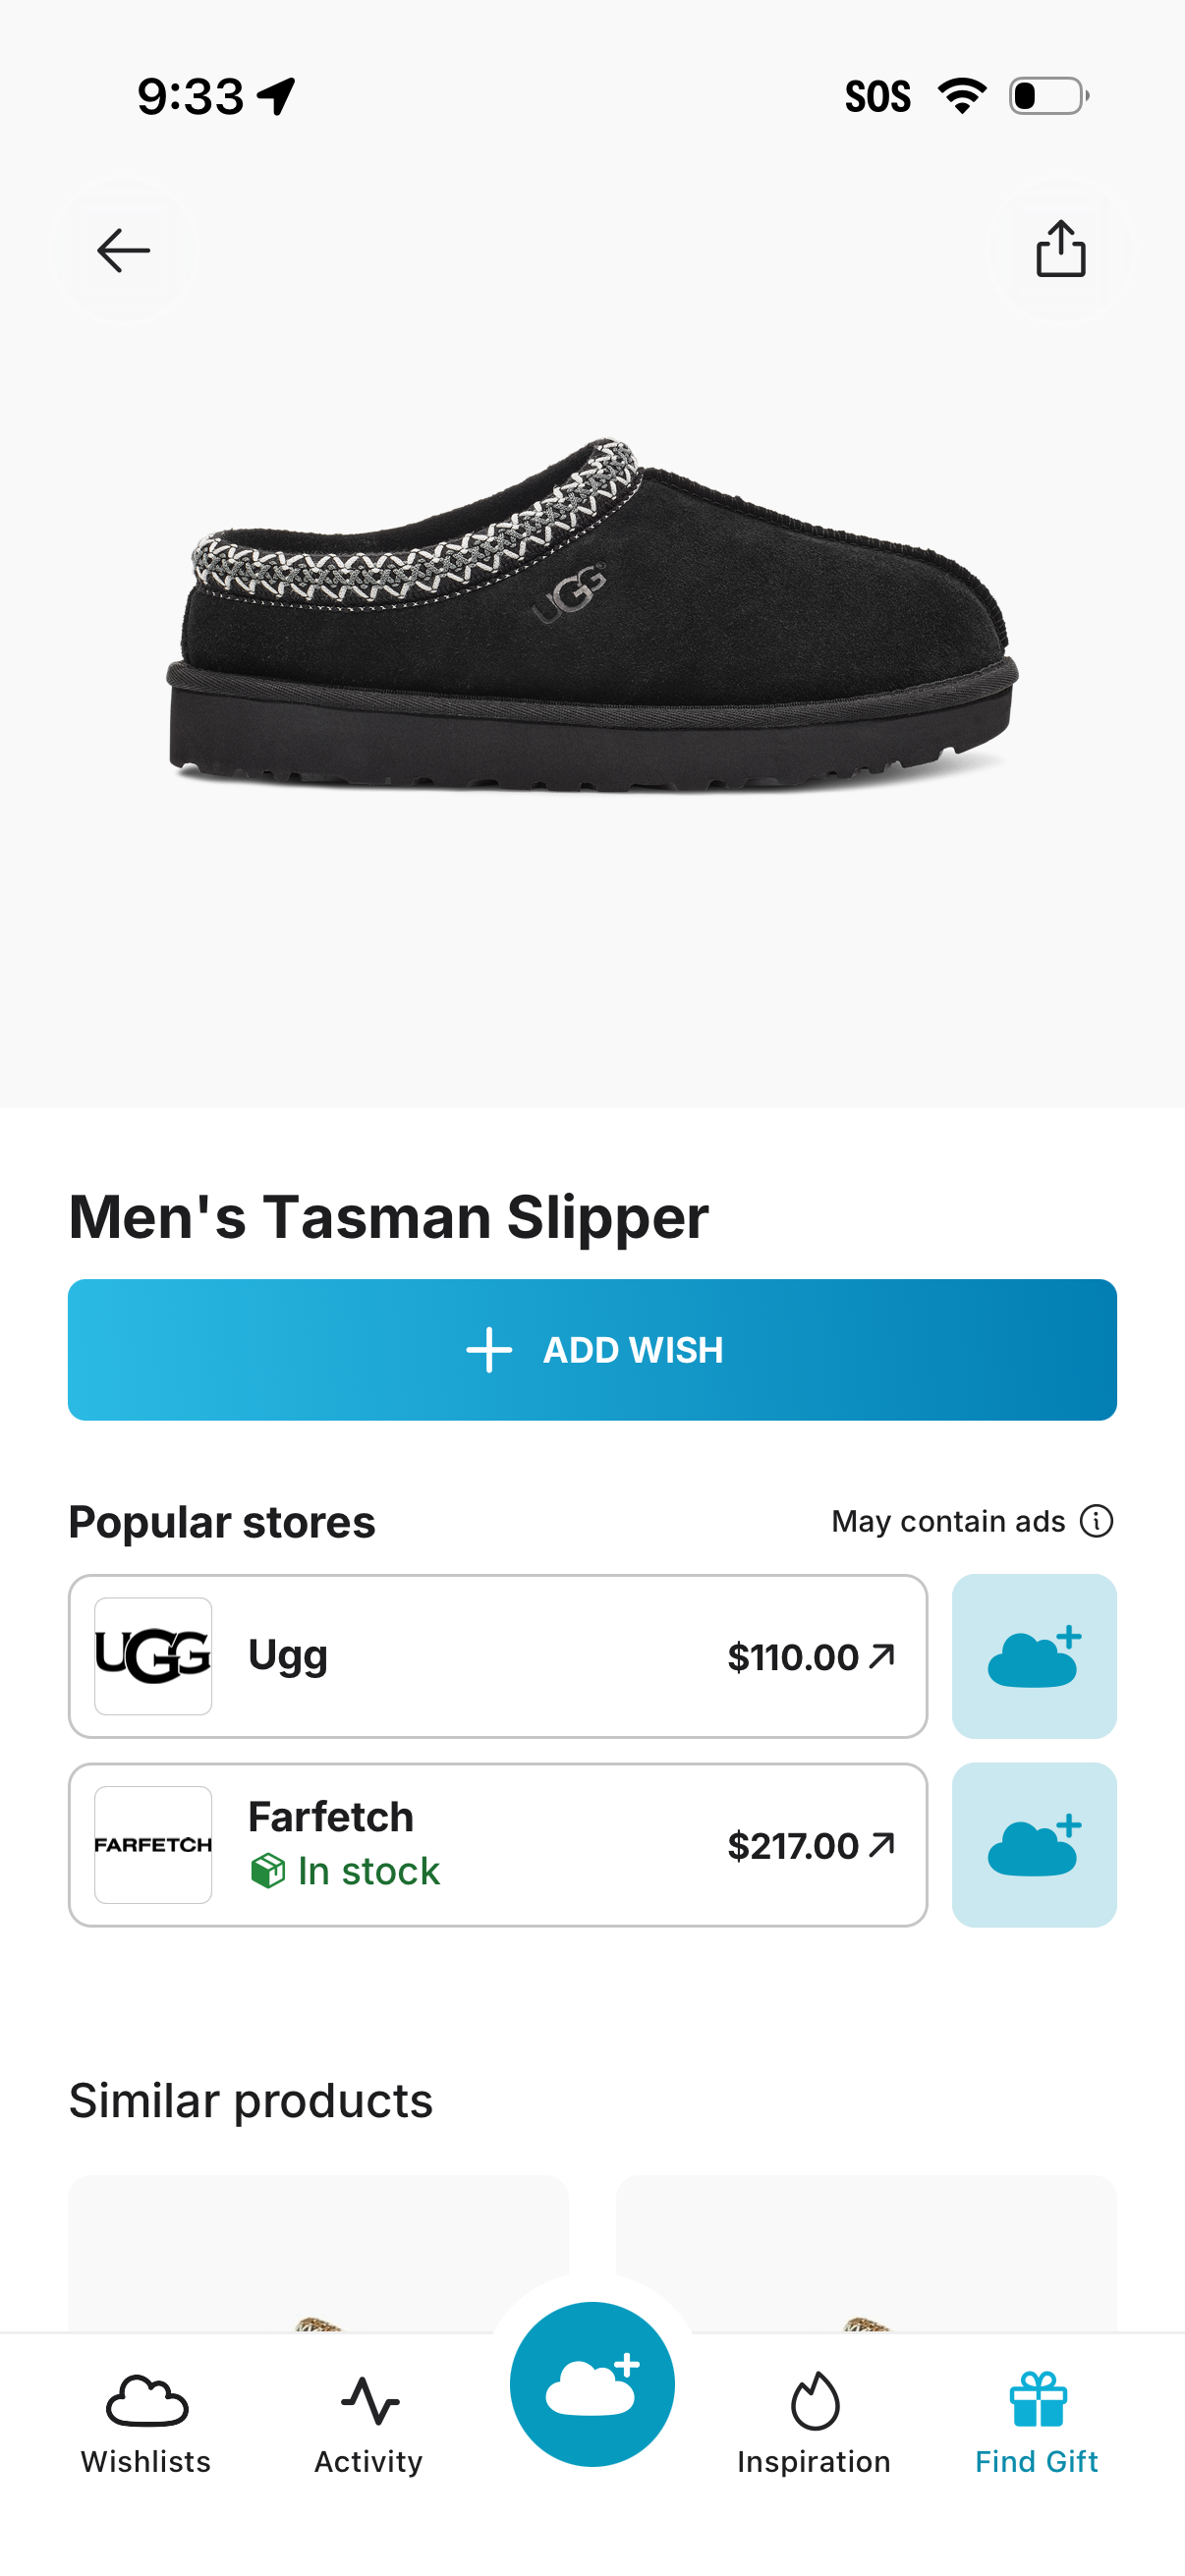This screenshot has height=2576, width=1185.
Task: Open the Ugg store logo
Action: (x=153, y=1656)
